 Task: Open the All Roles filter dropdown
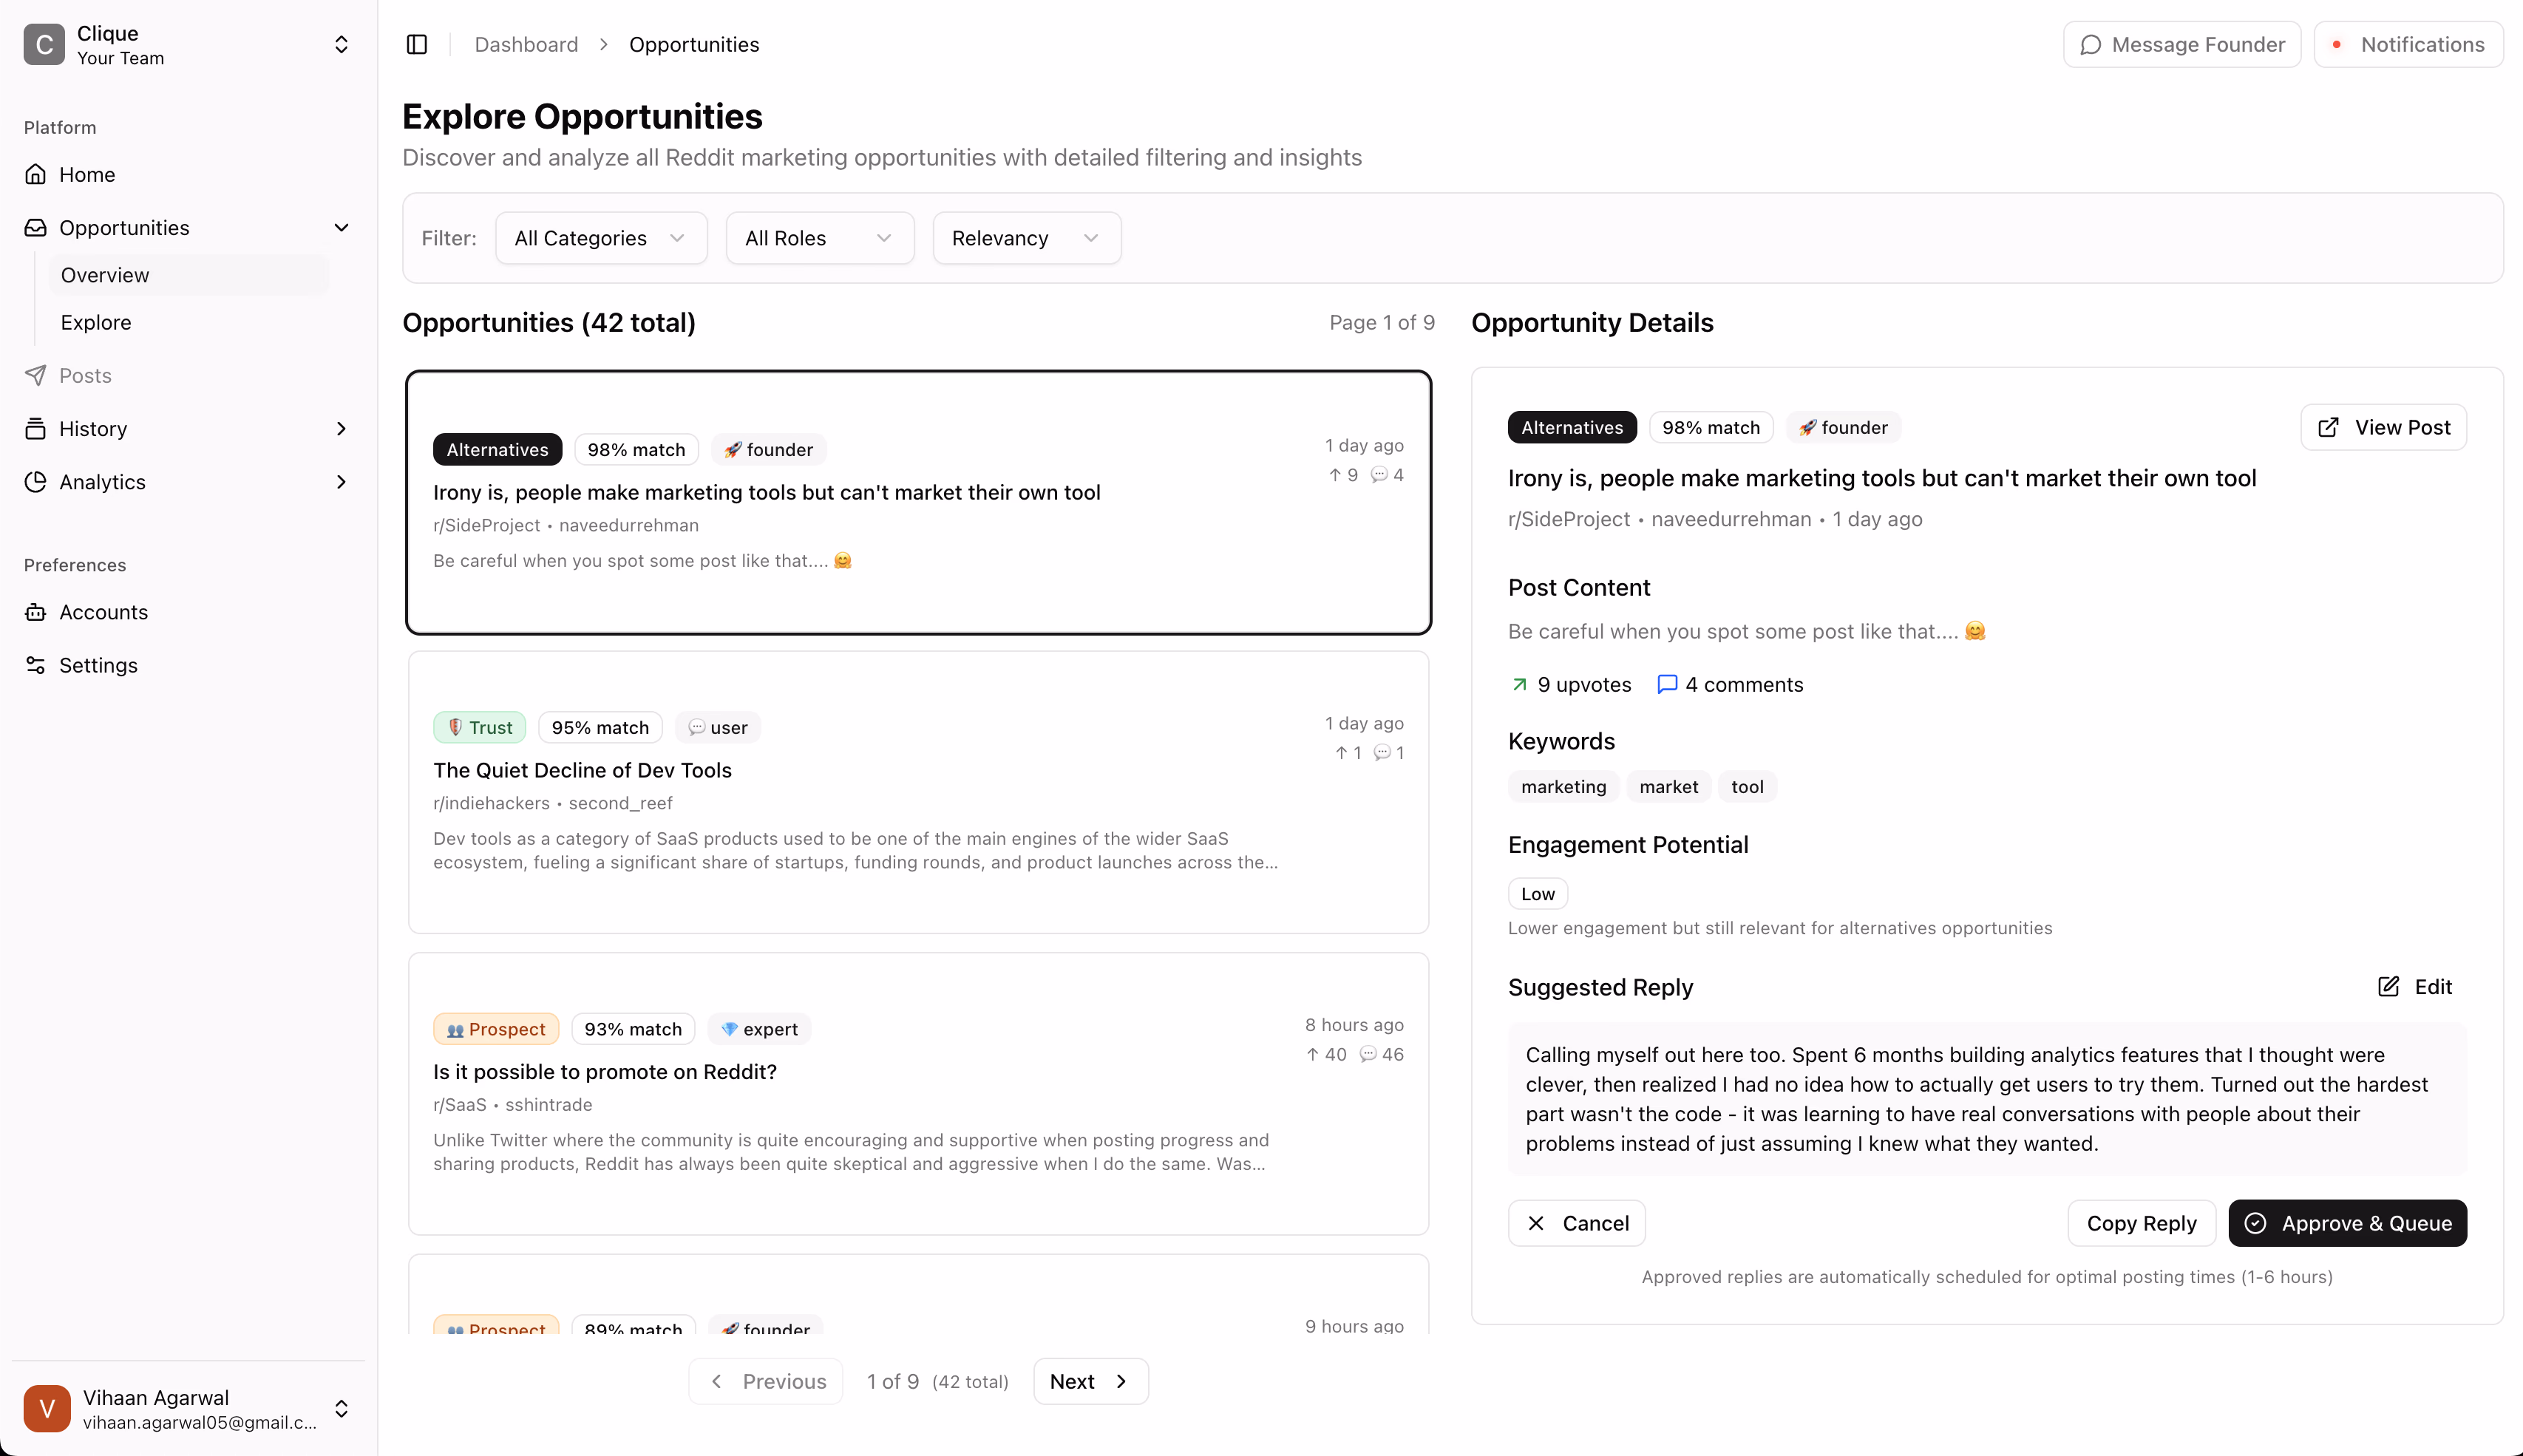818,237
